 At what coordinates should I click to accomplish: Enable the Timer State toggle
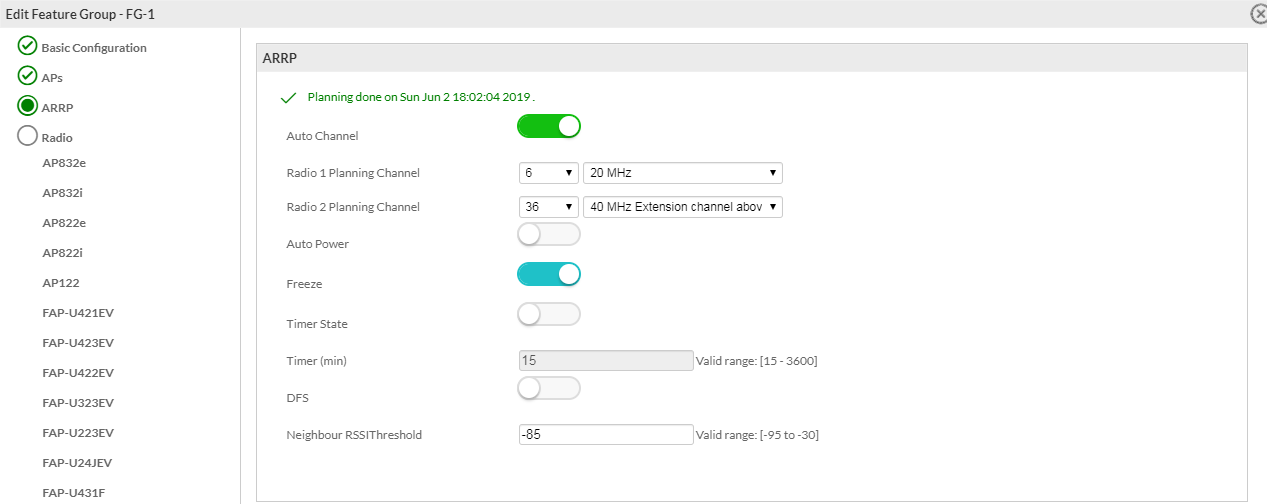click(548, 314)
